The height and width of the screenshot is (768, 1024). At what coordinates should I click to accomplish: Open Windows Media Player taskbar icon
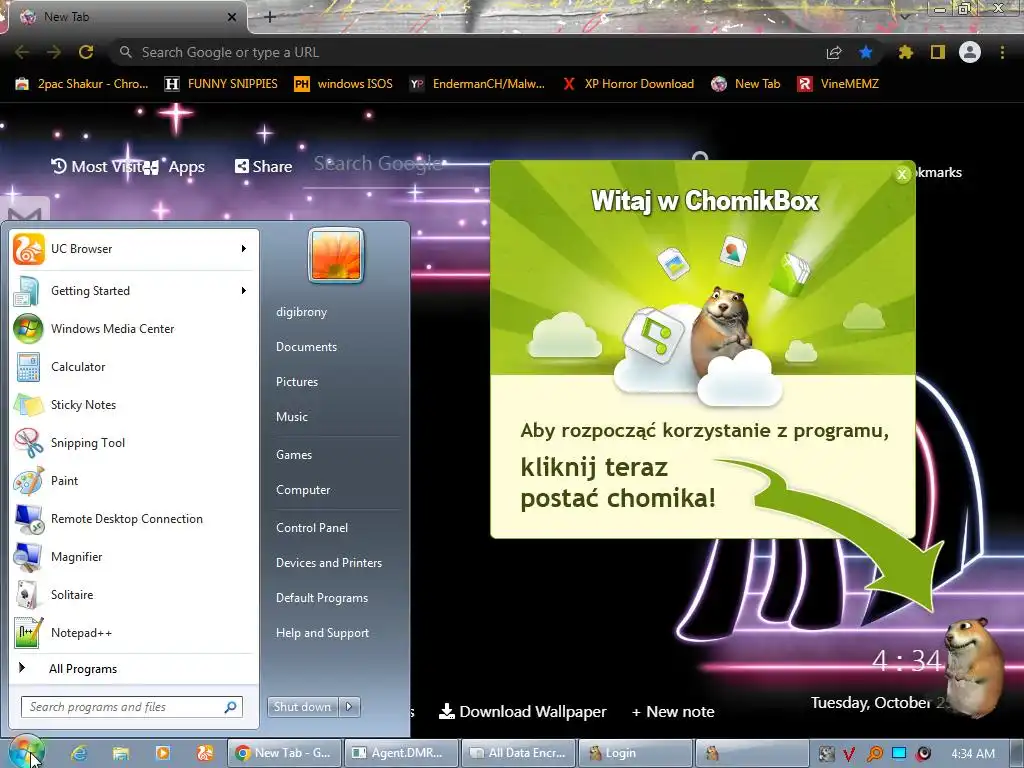(x=163, y=753)
